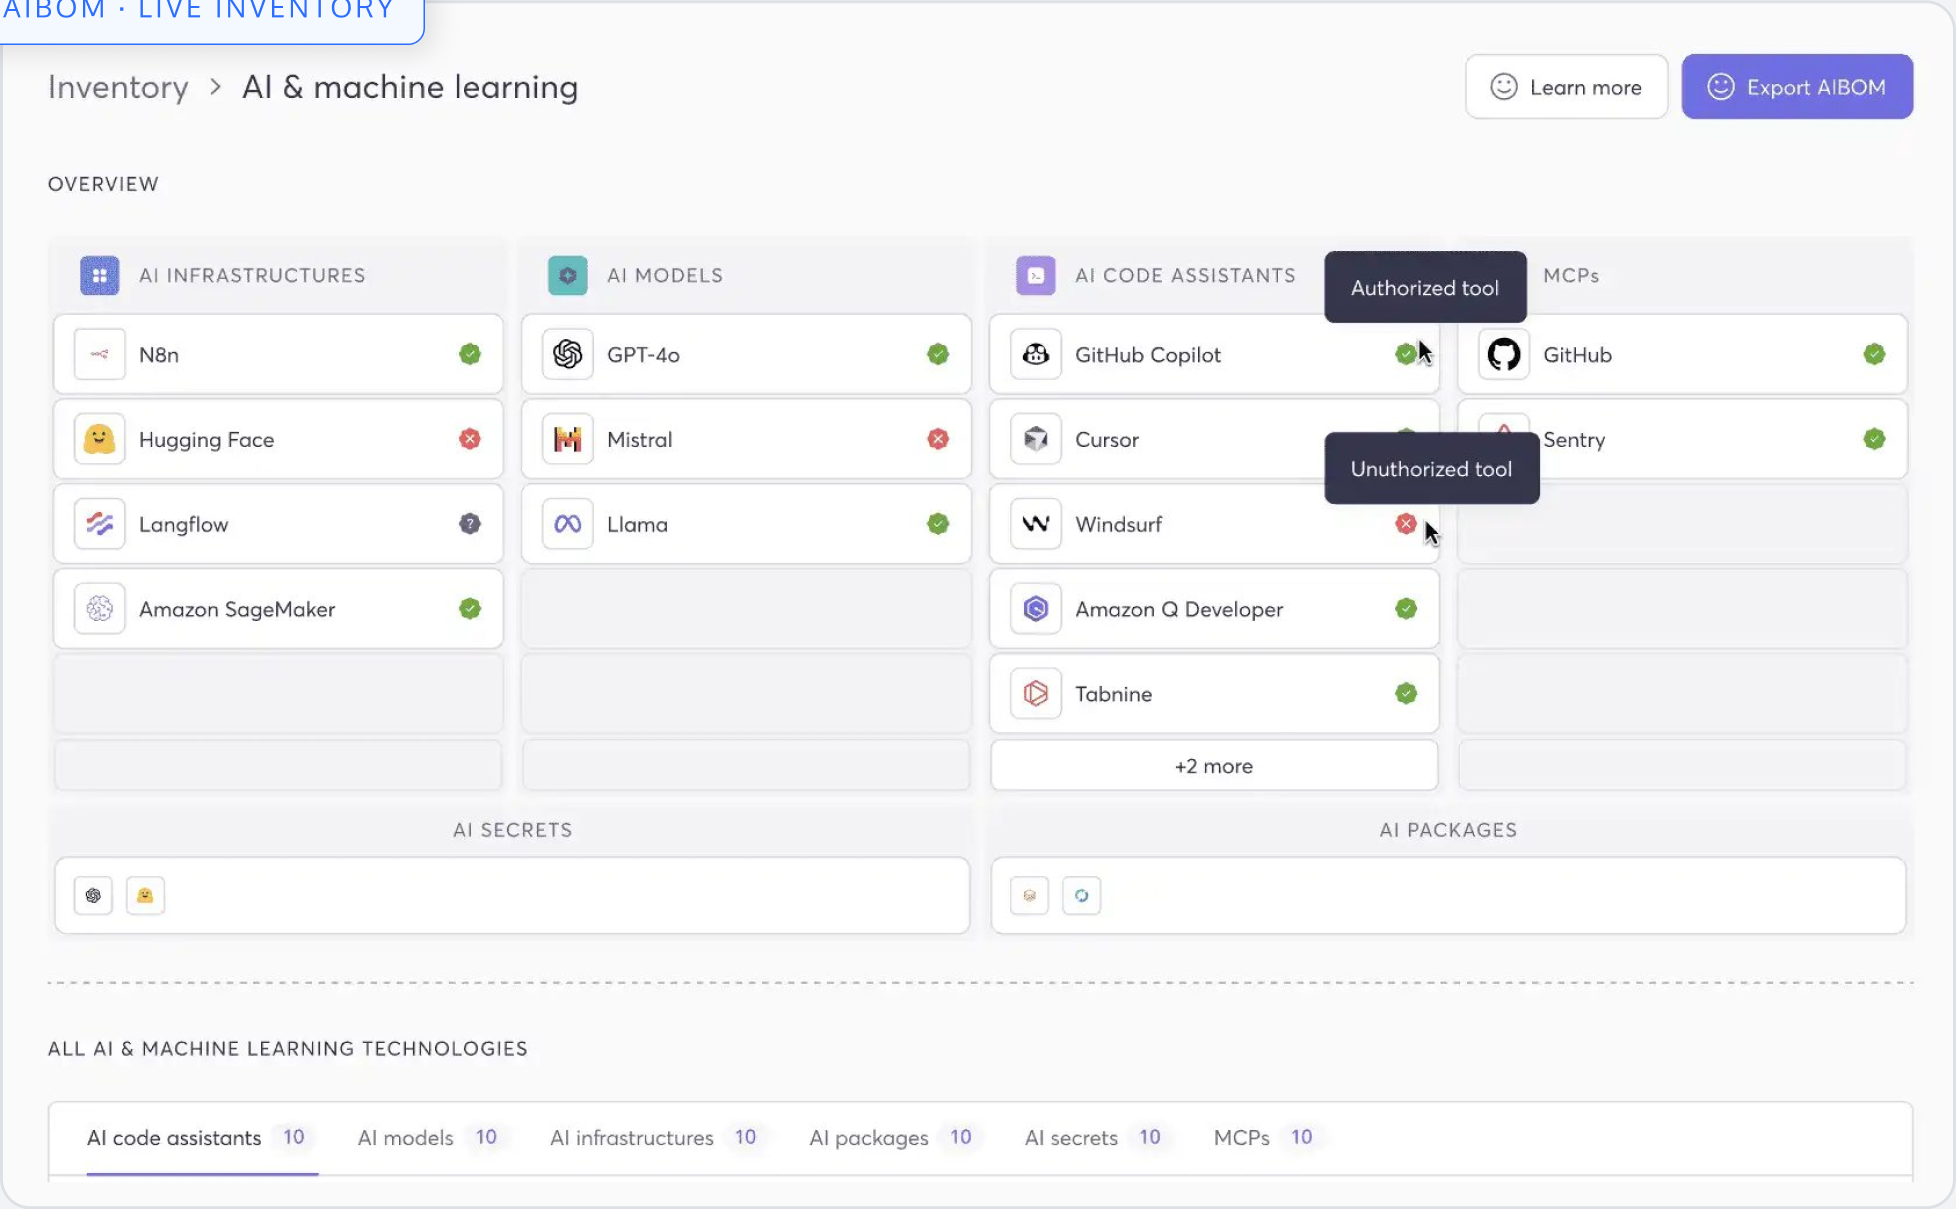1956x1209 pixels.
Task: Click the Export AIBOM button
Action: coord(1796,87)
